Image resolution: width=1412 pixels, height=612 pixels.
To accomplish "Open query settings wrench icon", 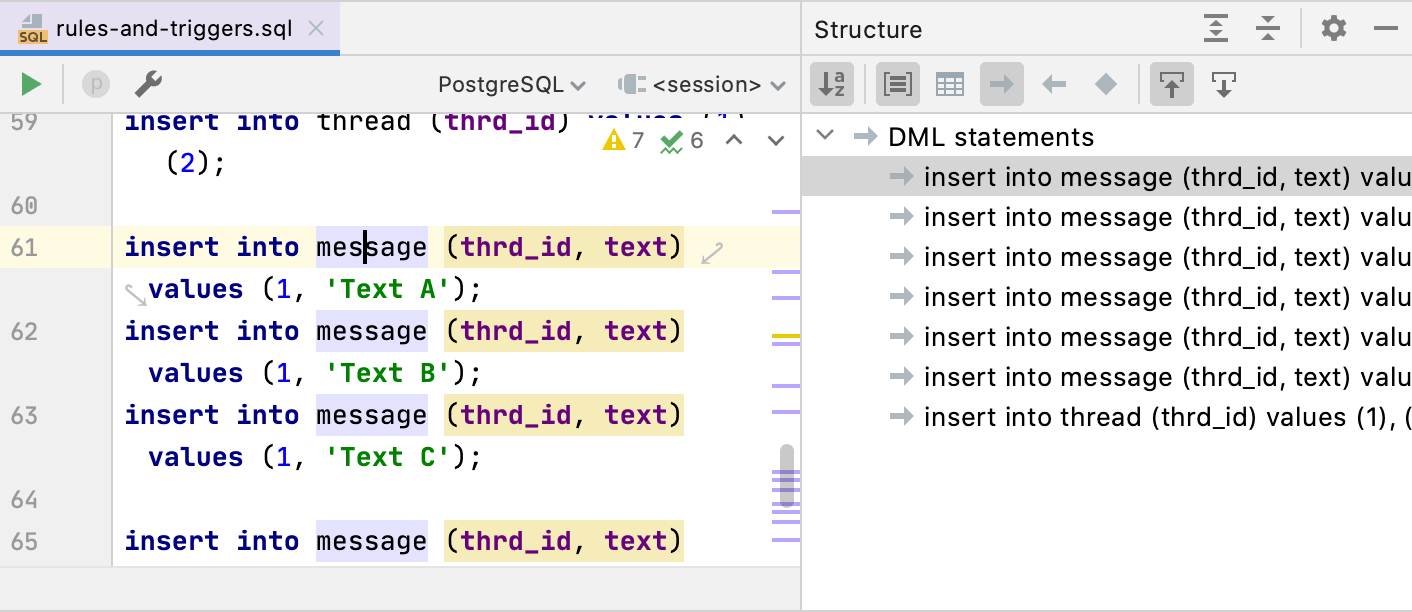I will 148,85.
